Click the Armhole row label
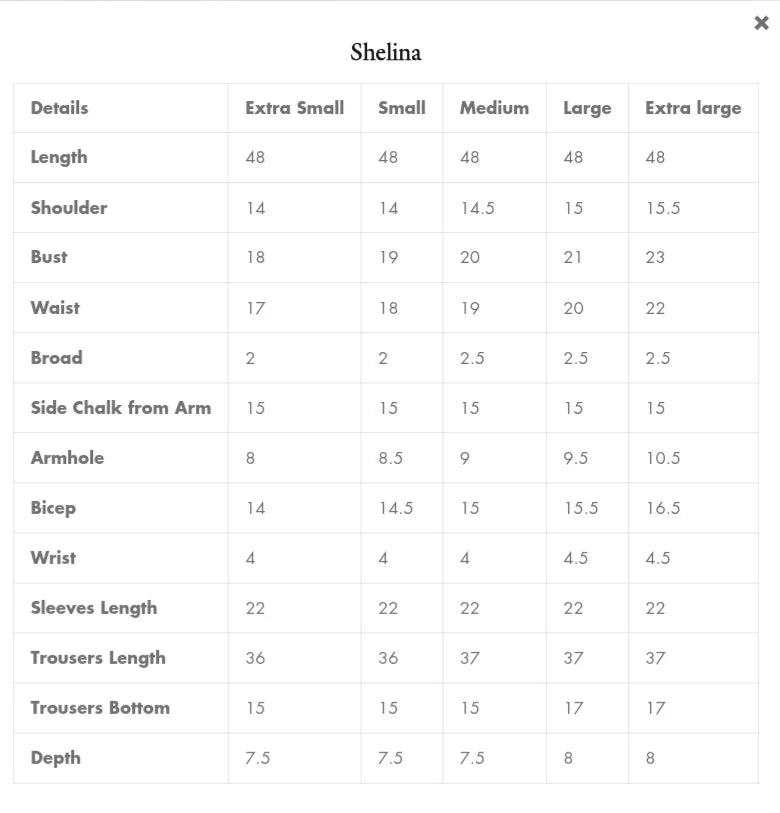Image resolution: width=780 pixels, height=813 pixels. click(67, 457)
